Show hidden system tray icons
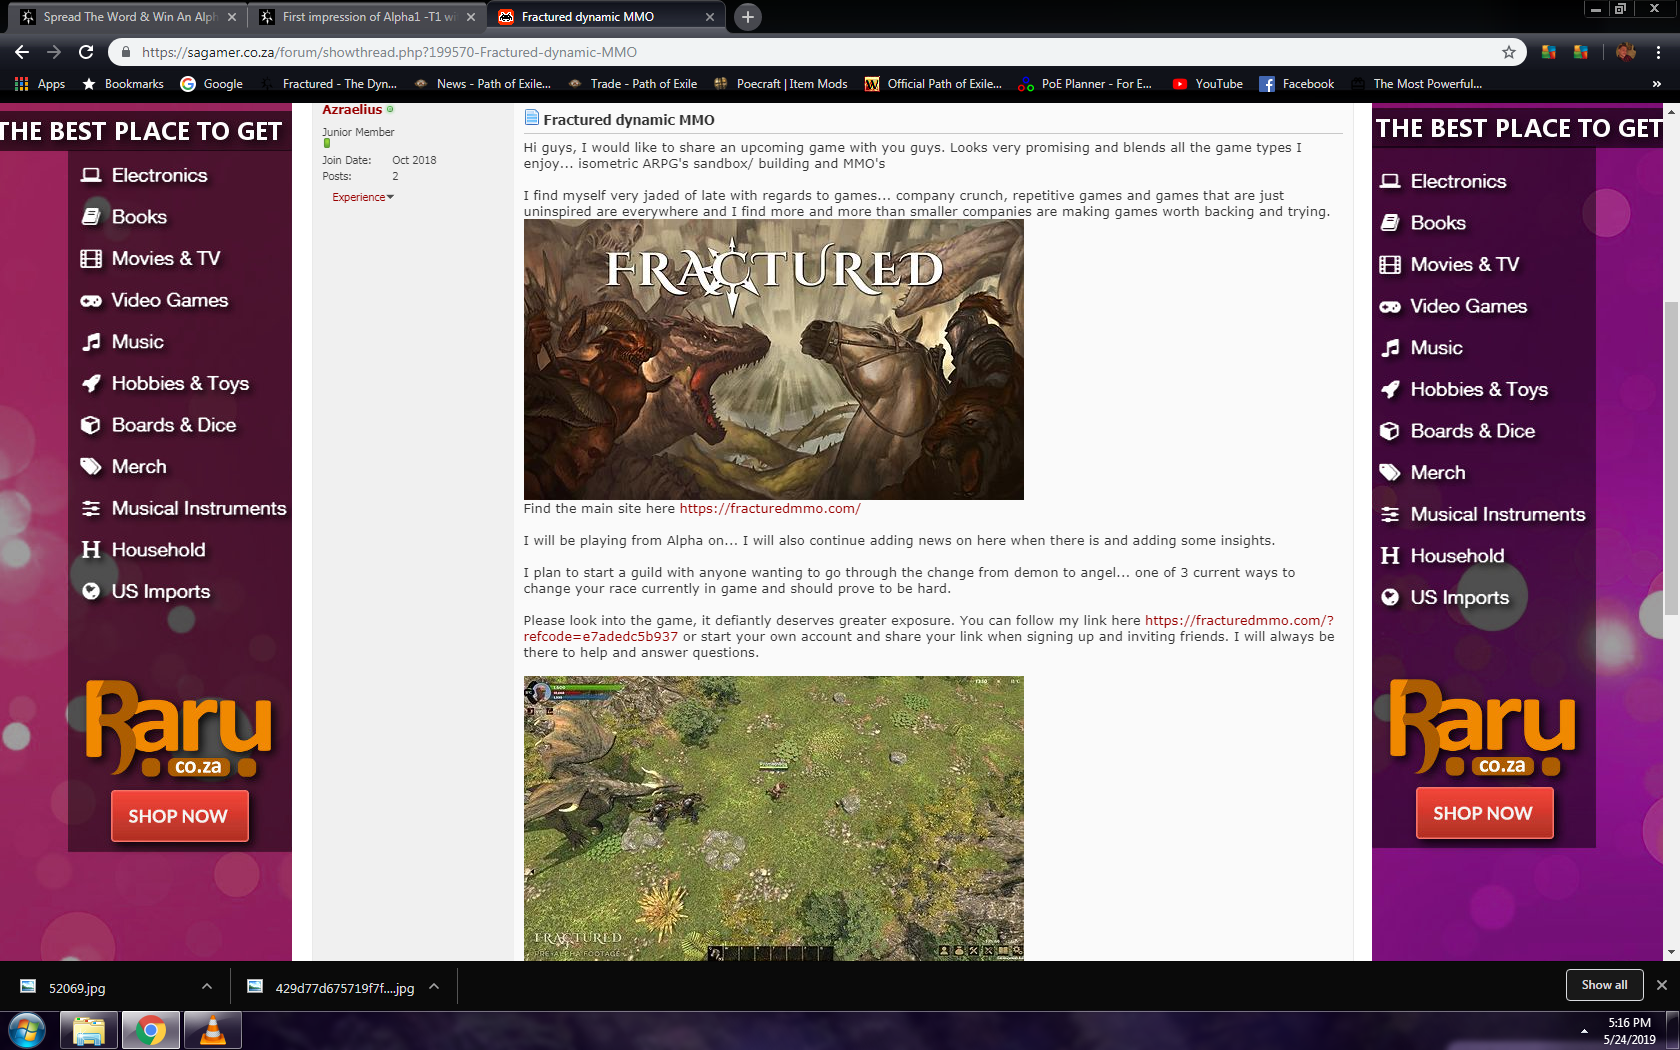This screenshot has height=1050, width=1680. pos(1584,1031)
